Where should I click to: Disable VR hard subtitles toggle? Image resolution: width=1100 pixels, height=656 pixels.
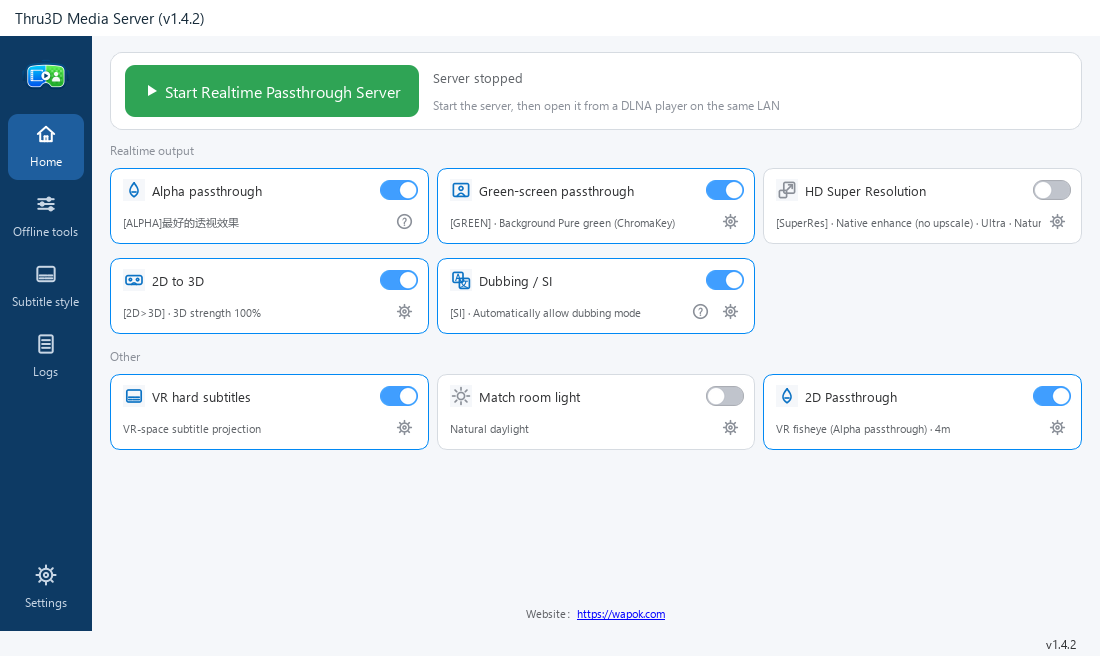pyautogui.click(x=398, y=396)
